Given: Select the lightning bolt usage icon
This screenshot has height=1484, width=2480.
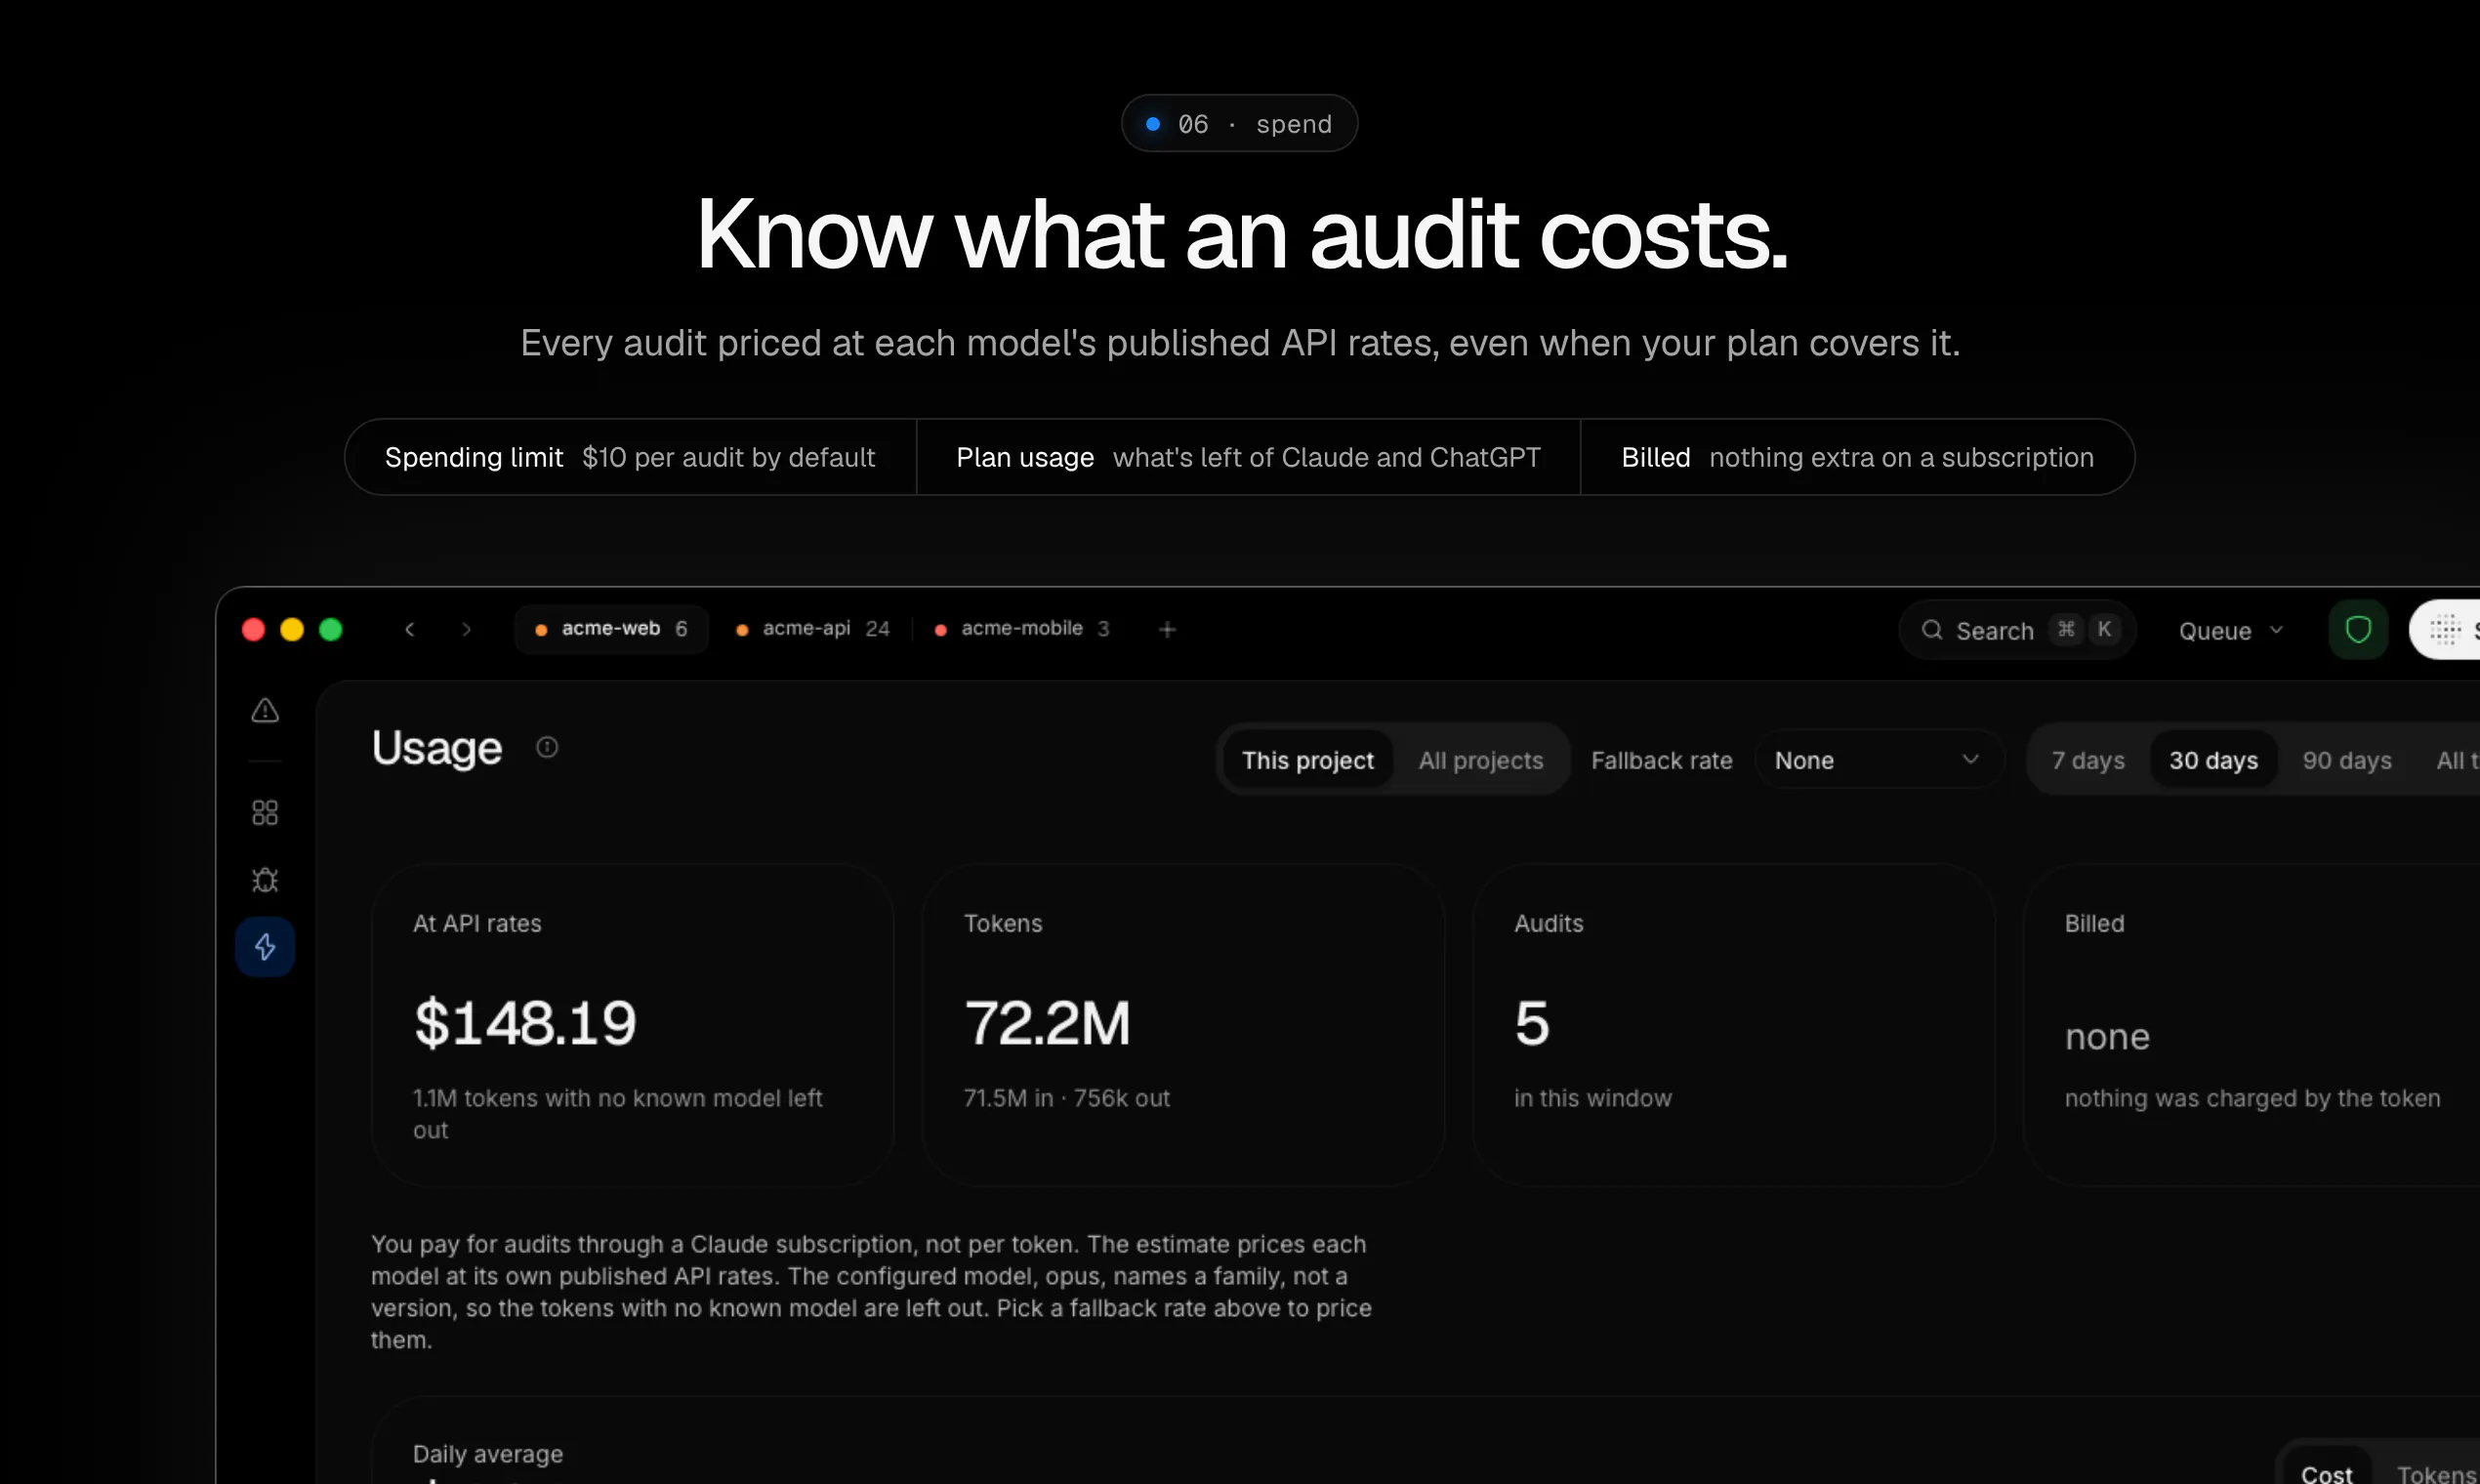Looking at the screenshot, I should point(265,947).
